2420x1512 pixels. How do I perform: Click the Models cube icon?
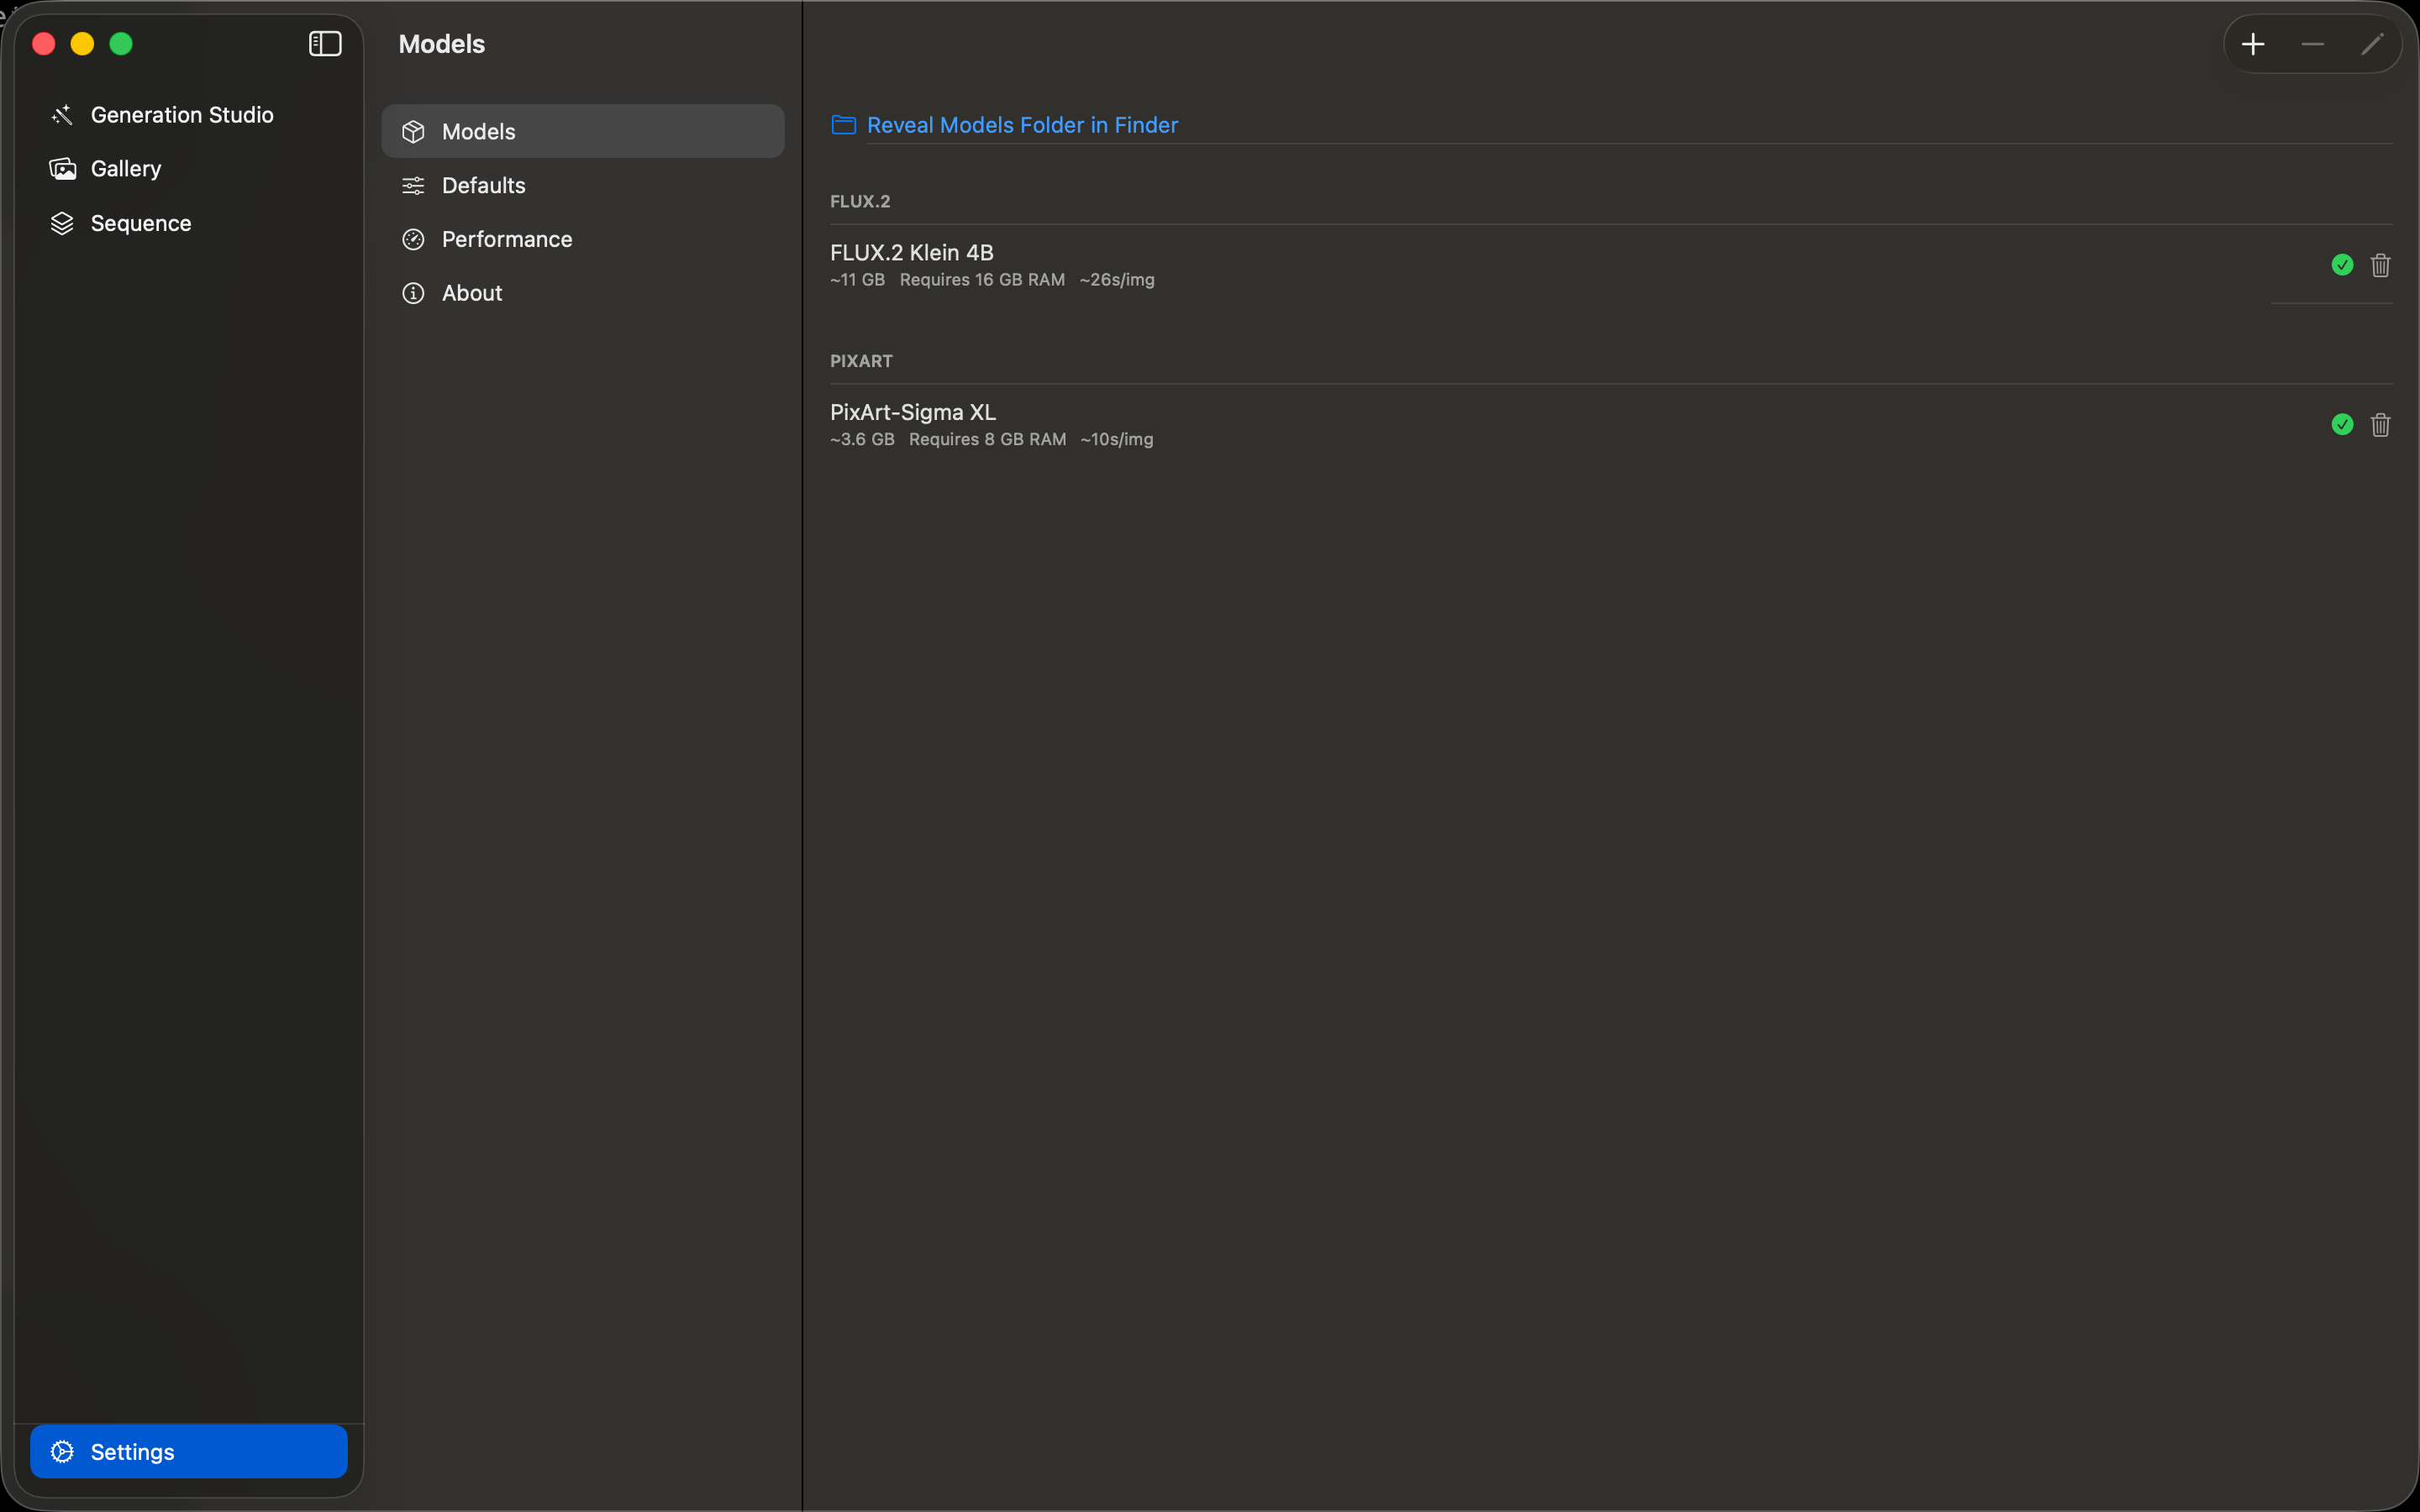[413, 132]
